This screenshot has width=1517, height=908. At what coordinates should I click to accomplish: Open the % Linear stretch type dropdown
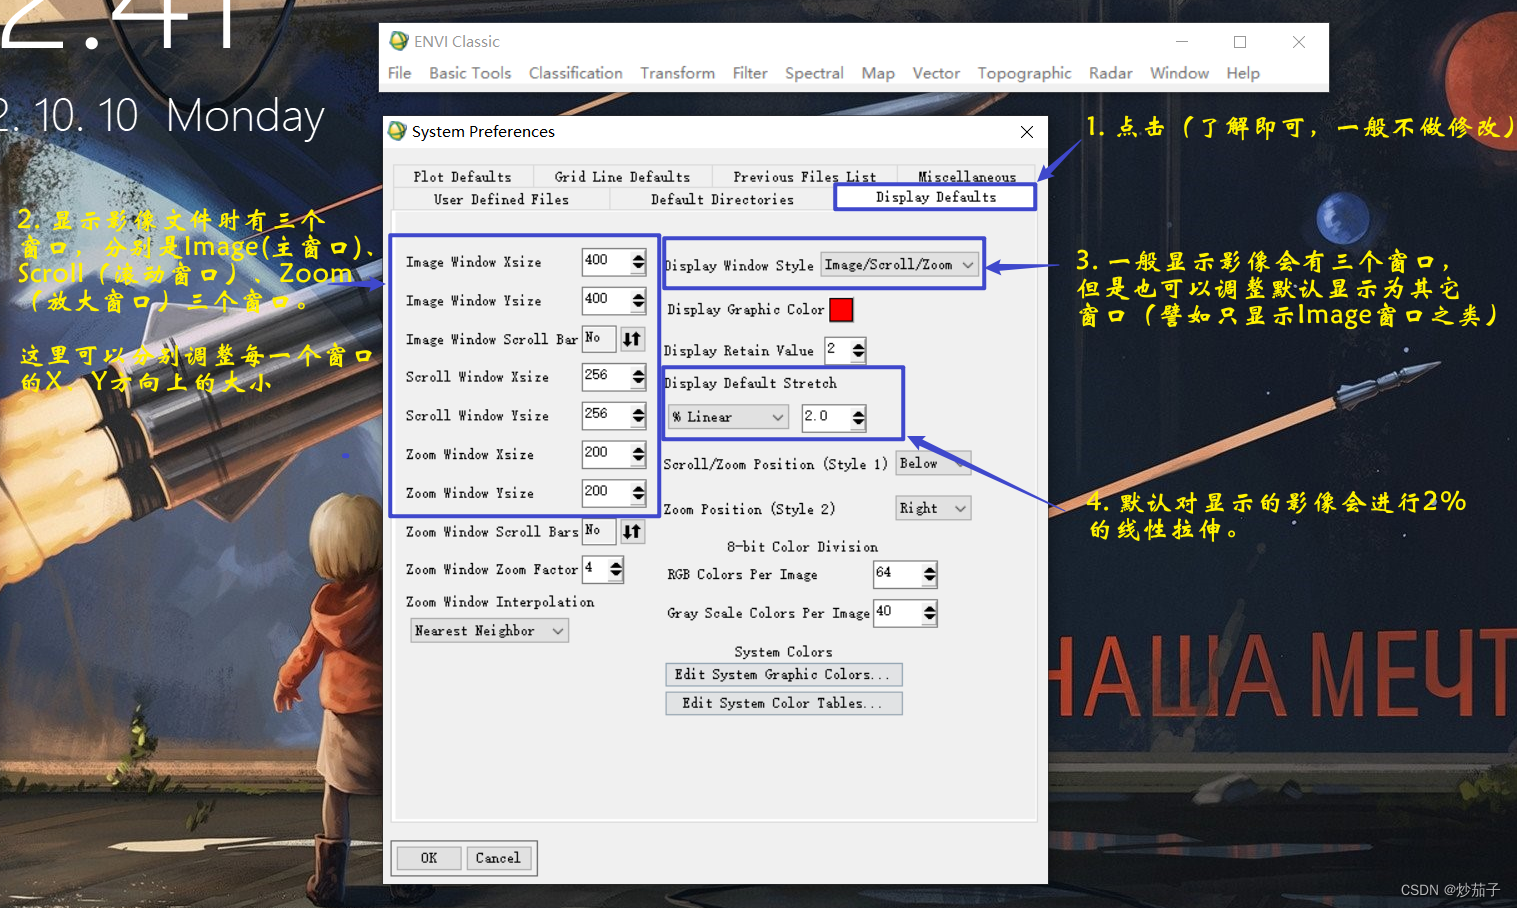728,417
